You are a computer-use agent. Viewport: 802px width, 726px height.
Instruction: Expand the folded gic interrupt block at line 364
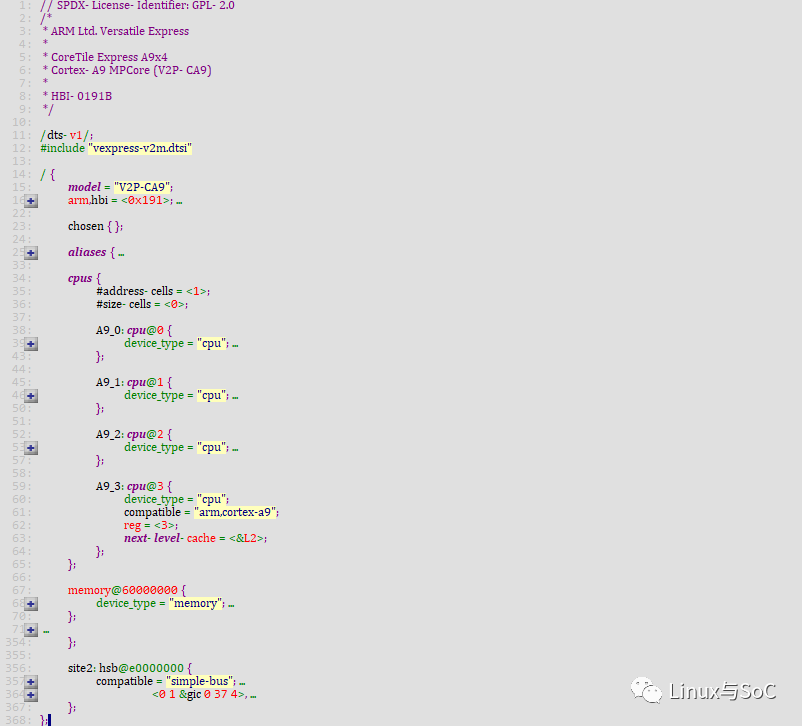pyautogui.click(x=30, y=694)
